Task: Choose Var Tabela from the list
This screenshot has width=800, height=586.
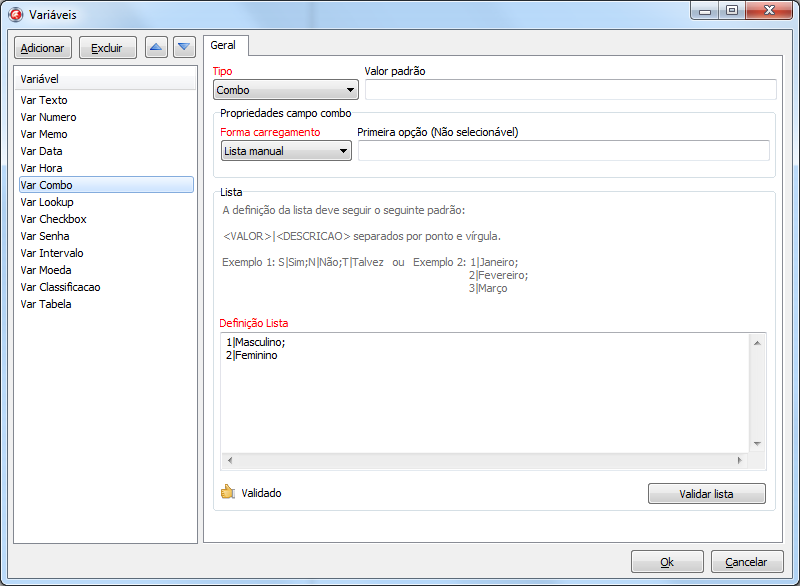Action: click(46, 304)
